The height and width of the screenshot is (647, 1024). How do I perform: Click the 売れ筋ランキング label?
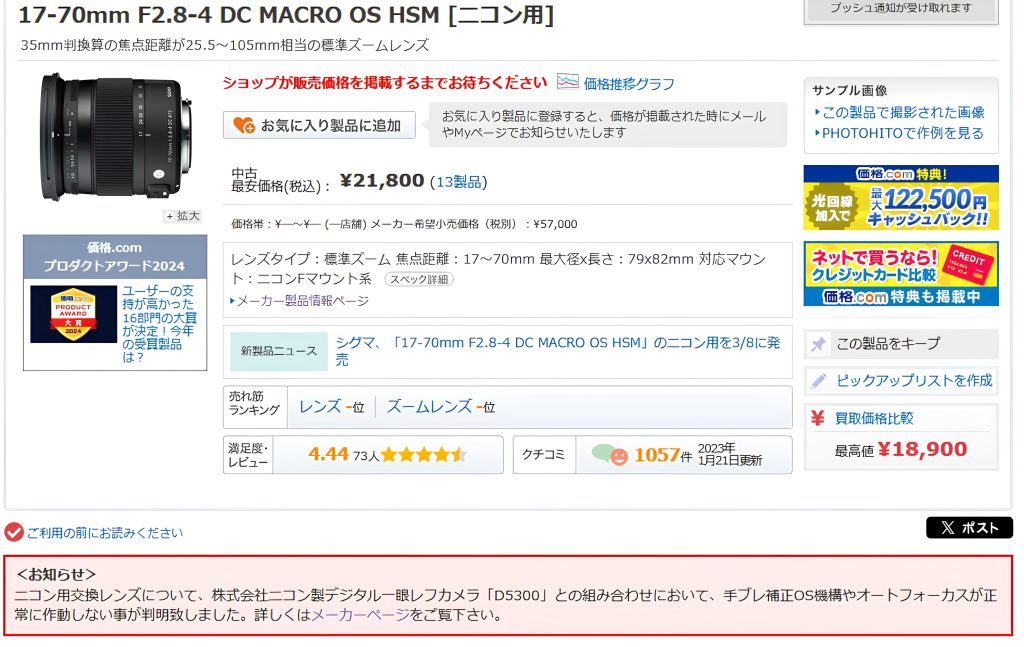click(x=254, y=403)
